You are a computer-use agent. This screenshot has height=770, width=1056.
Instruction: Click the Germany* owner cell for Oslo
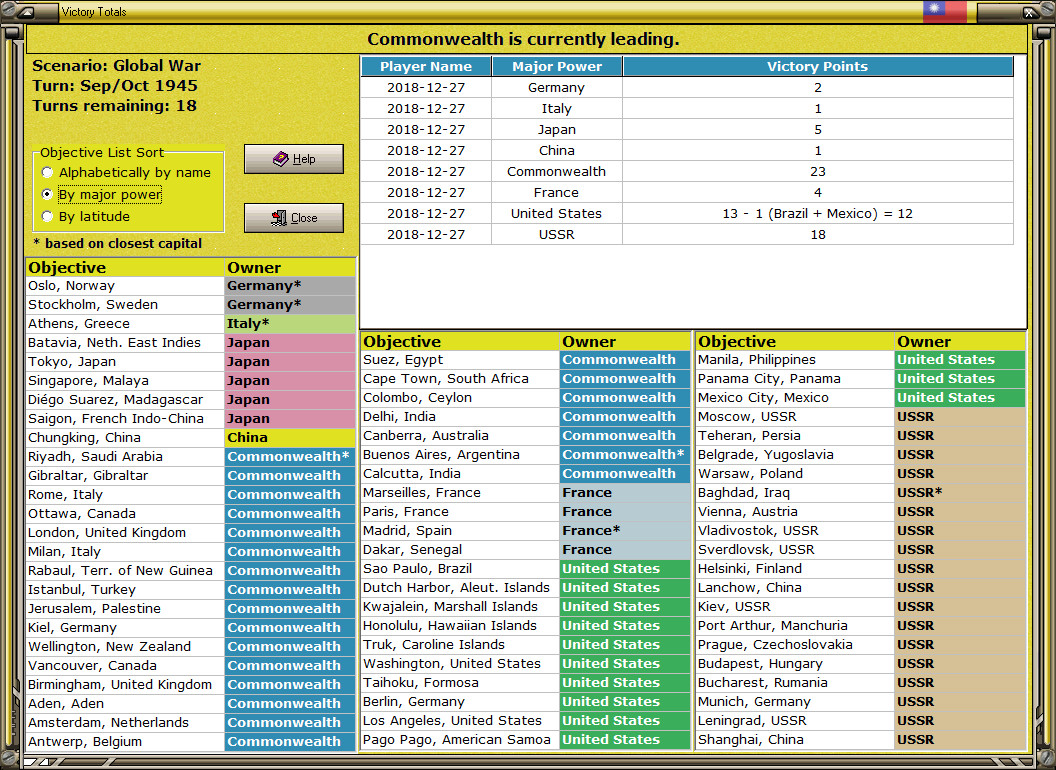click(290, 286)
